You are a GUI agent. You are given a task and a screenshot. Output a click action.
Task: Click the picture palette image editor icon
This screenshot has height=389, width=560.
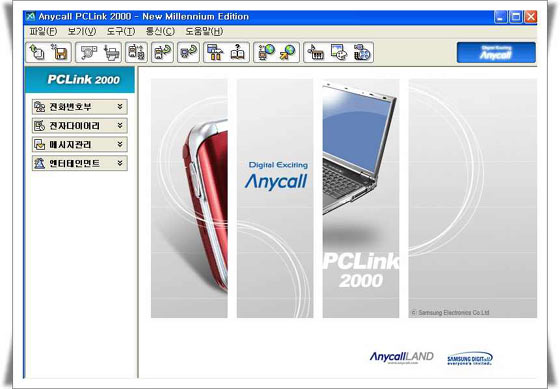click(339, 53)
